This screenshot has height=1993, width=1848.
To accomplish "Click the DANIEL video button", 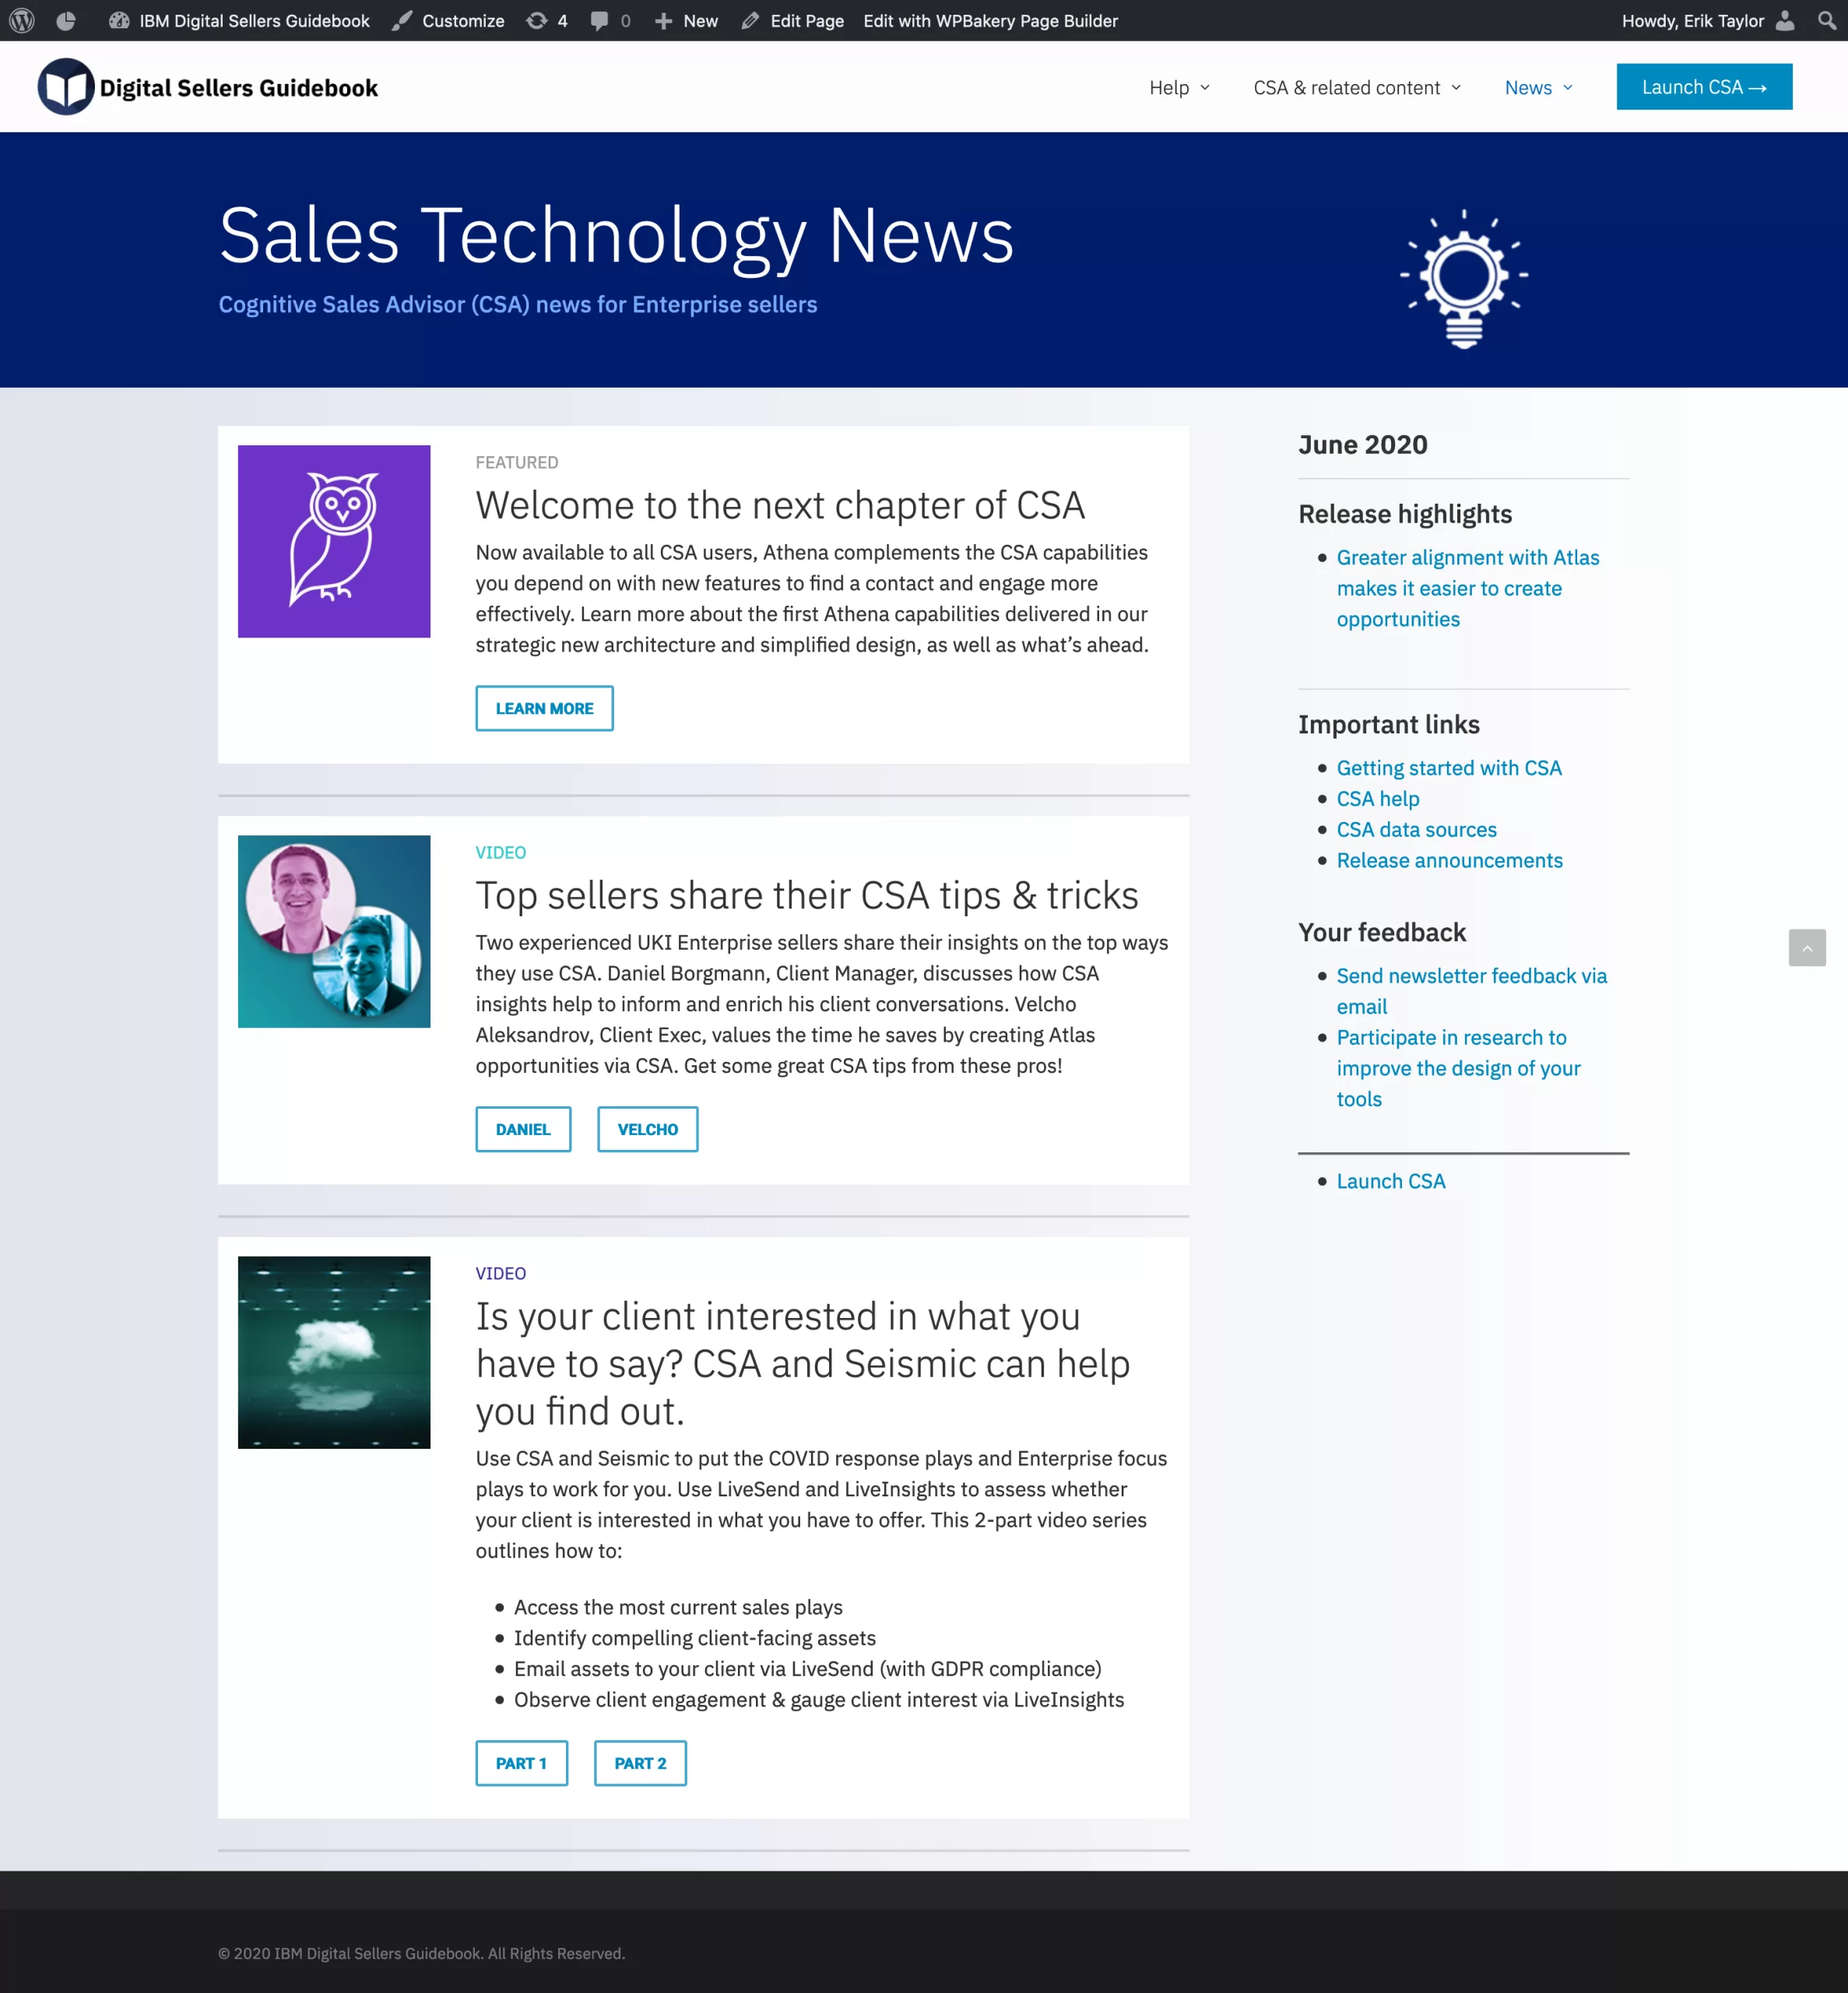I will click(523, 1129).
